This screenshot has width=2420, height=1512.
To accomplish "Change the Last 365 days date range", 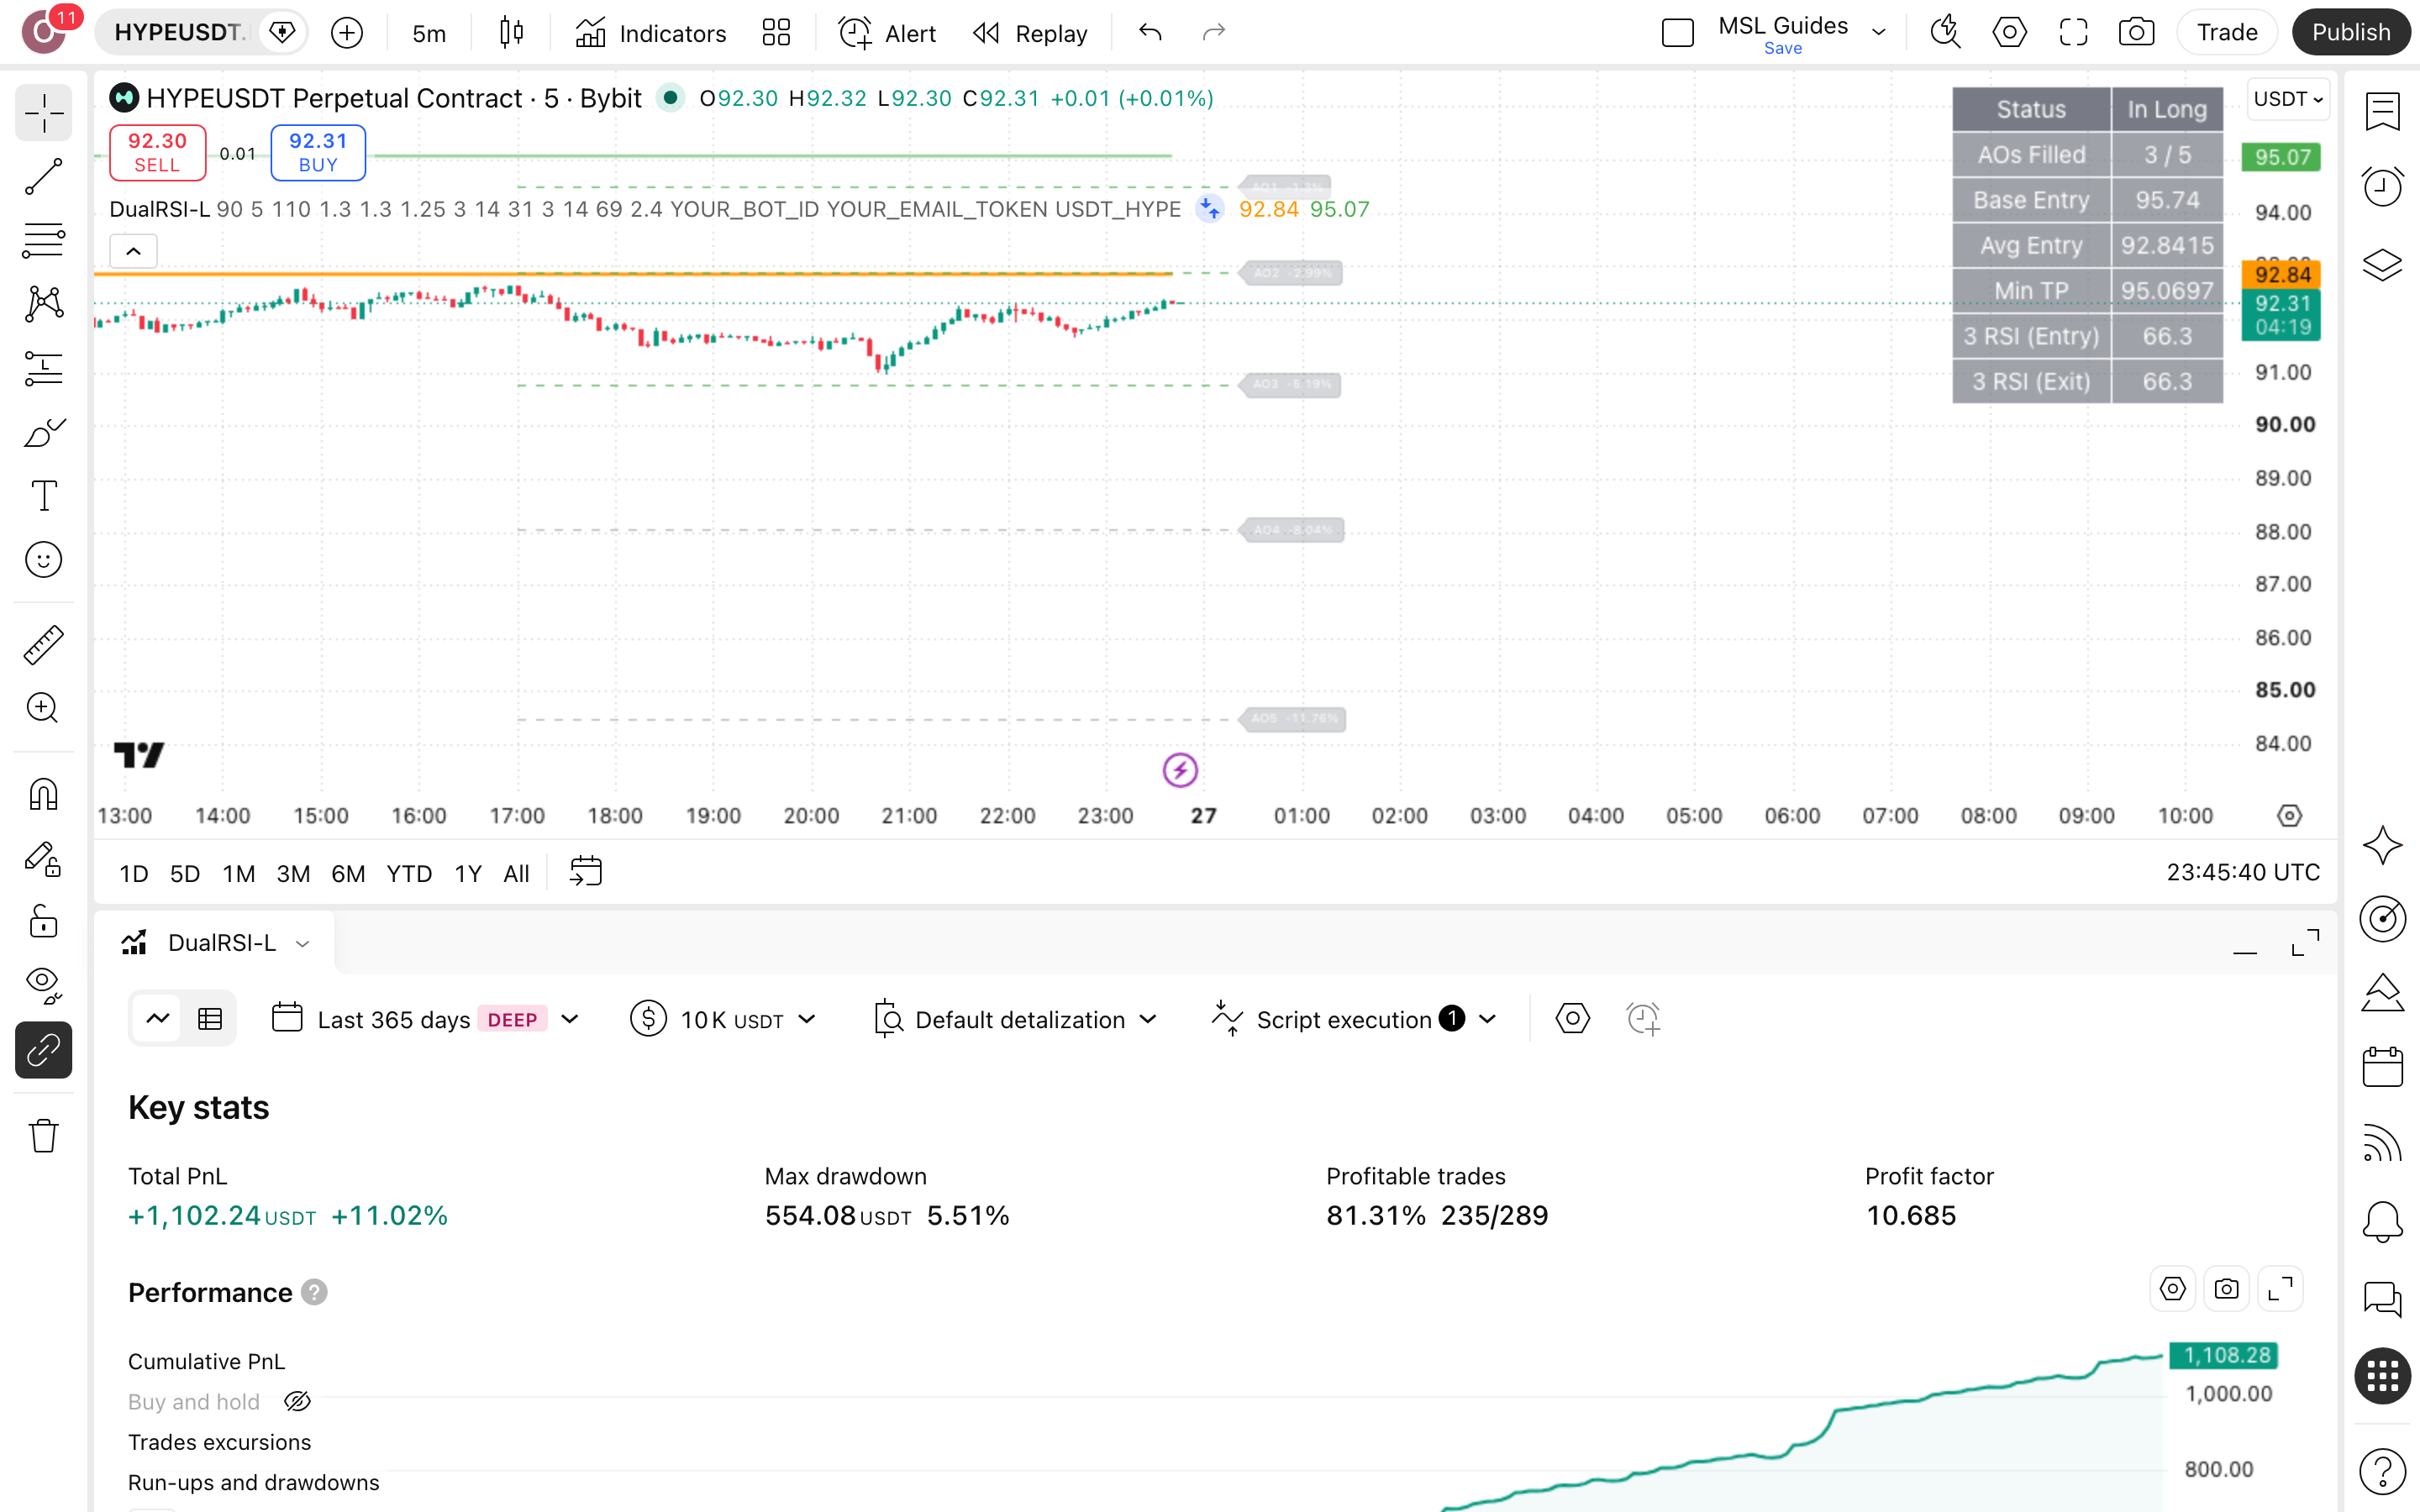I will (425, 1019).
